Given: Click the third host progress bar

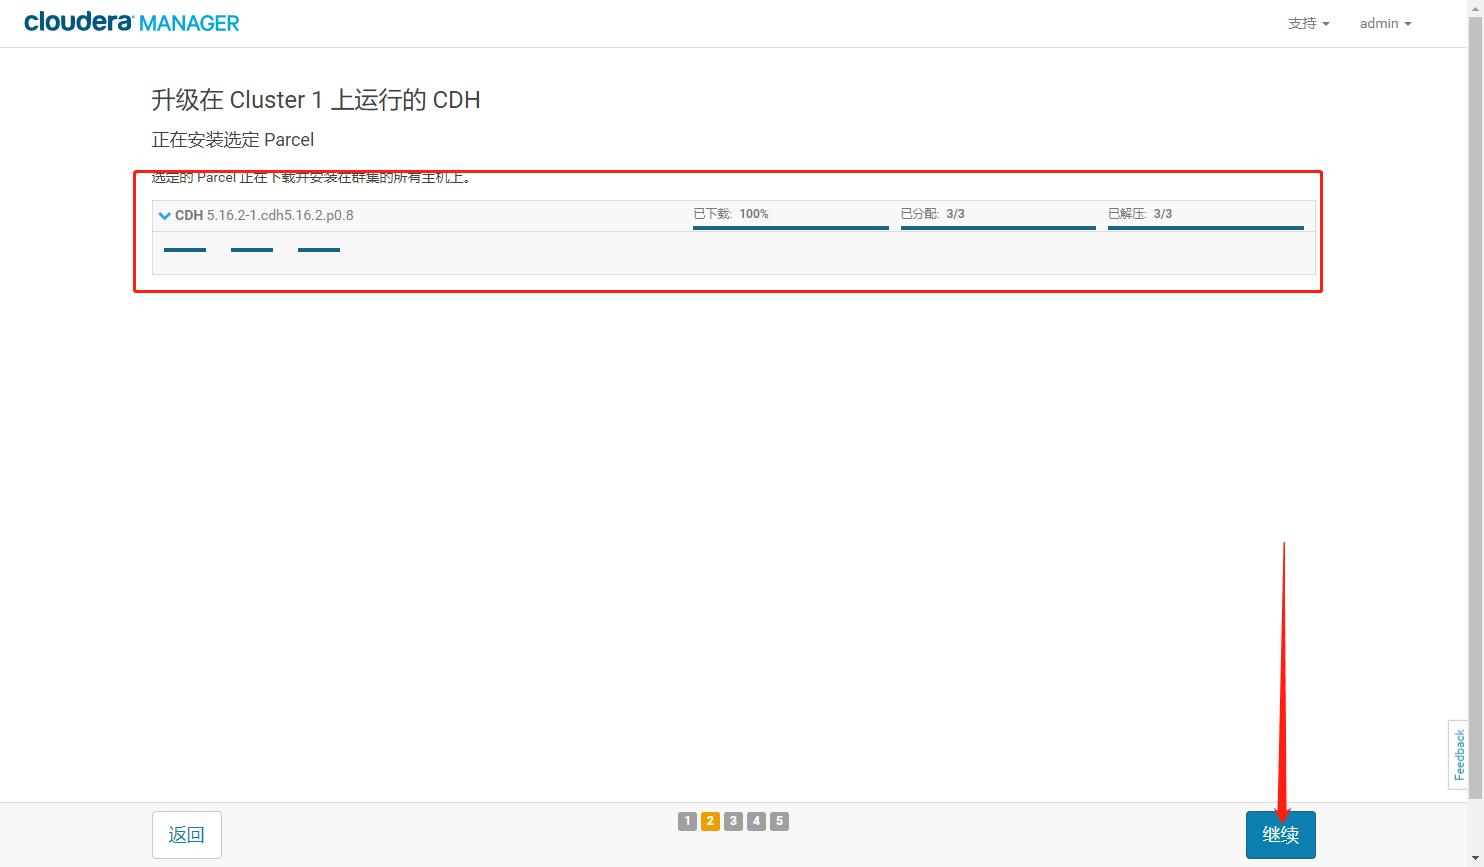Looking at the screenshot, I should click(x=319, y=250).
